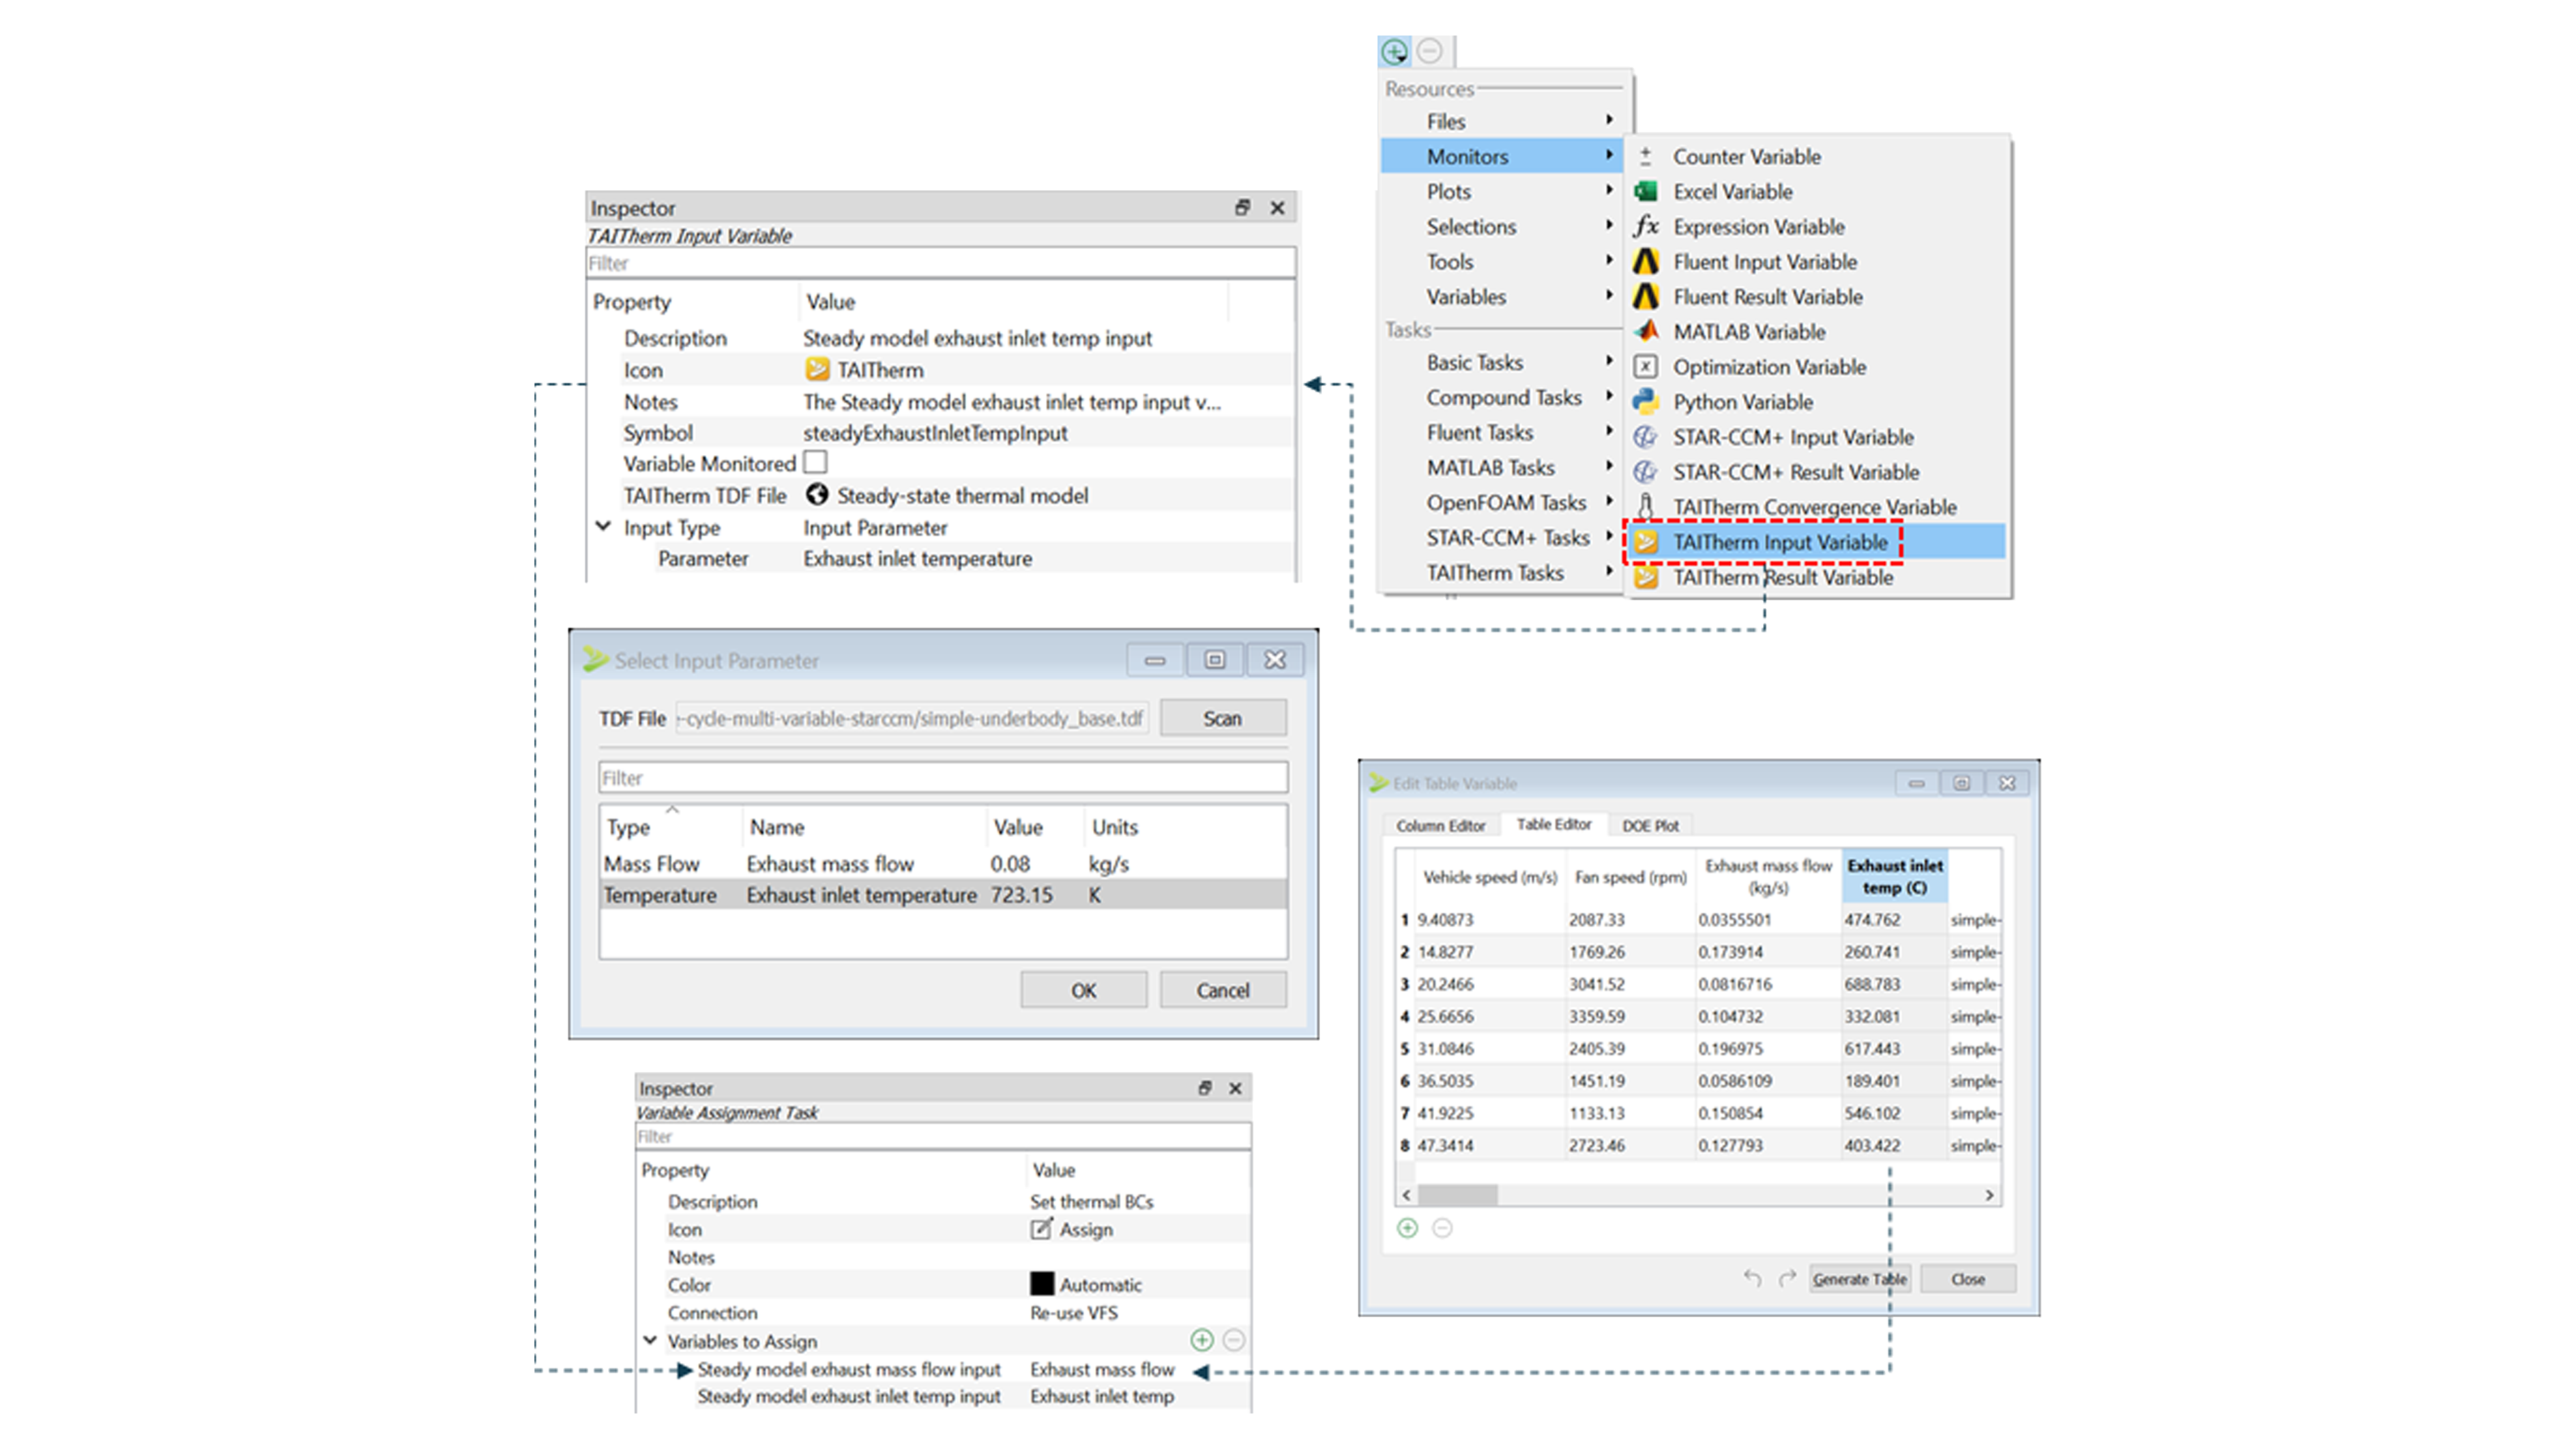
Task: Collapse the Variables to Assign group
Action: (650, 1340)
